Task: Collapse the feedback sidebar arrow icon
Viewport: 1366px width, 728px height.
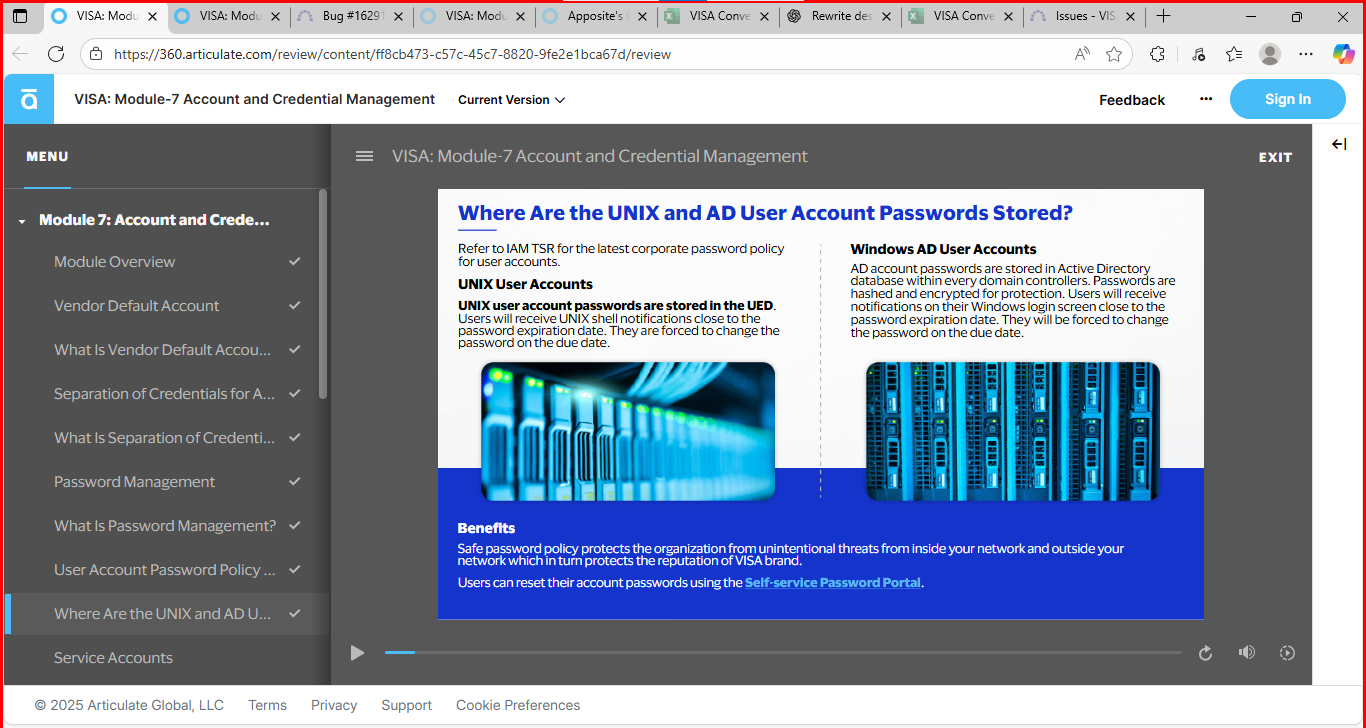Action: [x=1339, y=144]
